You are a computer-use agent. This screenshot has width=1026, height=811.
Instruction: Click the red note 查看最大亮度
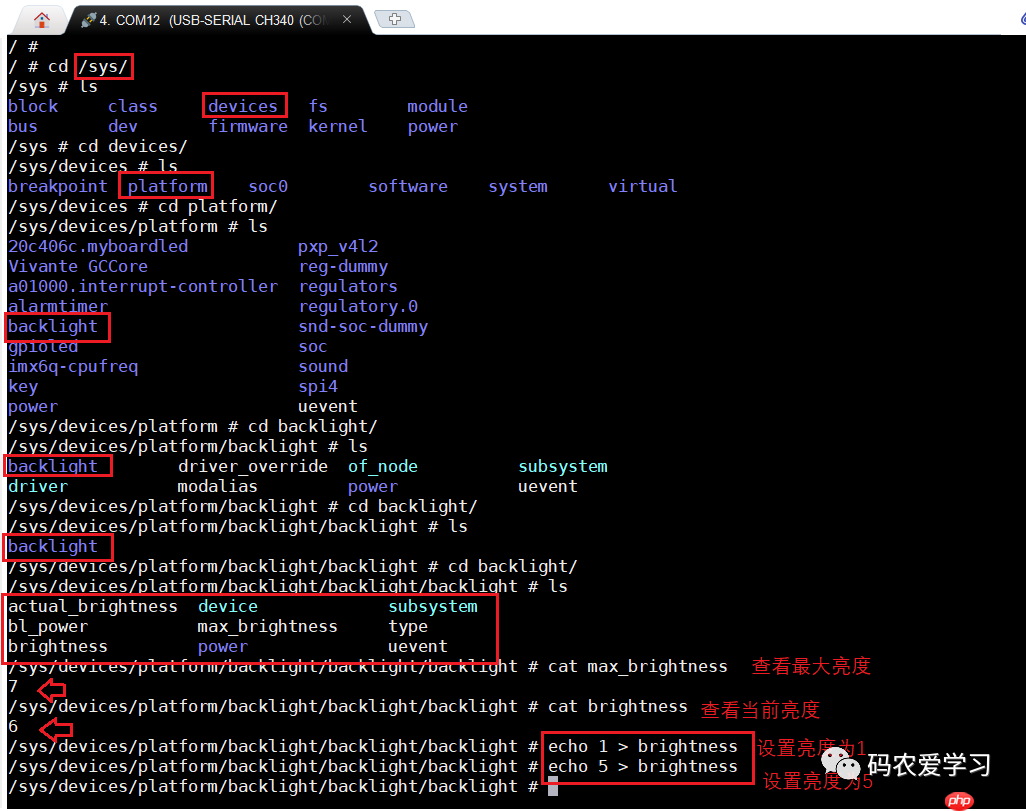click(x=810, y=666)
